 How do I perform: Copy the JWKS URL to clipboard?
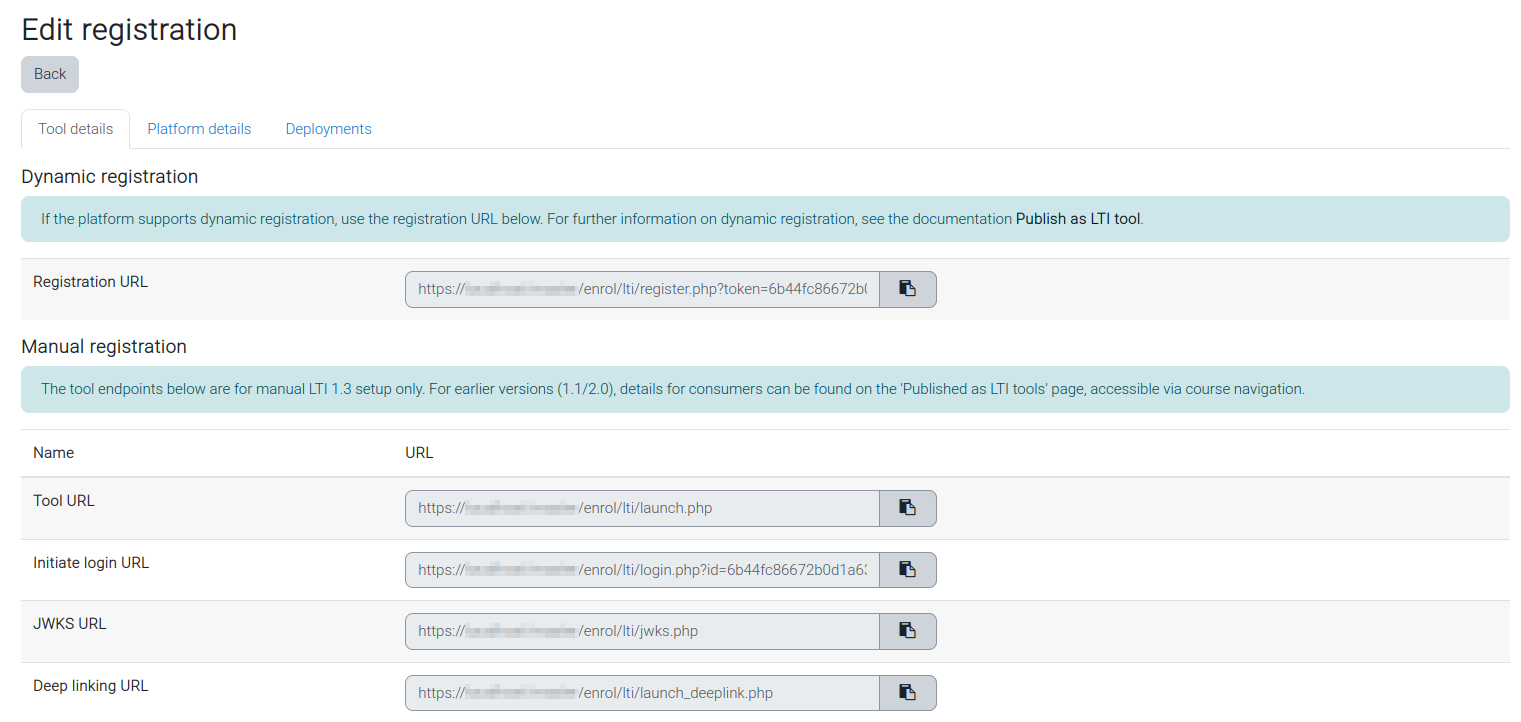(908, 631)
